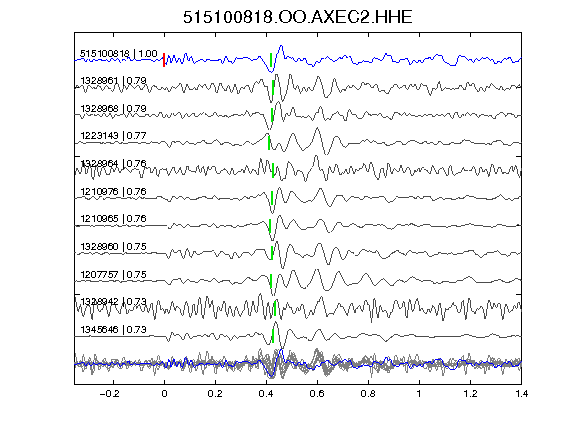
Task: Click the green marker on trace 1210976
Action: [x=272, y=198]
